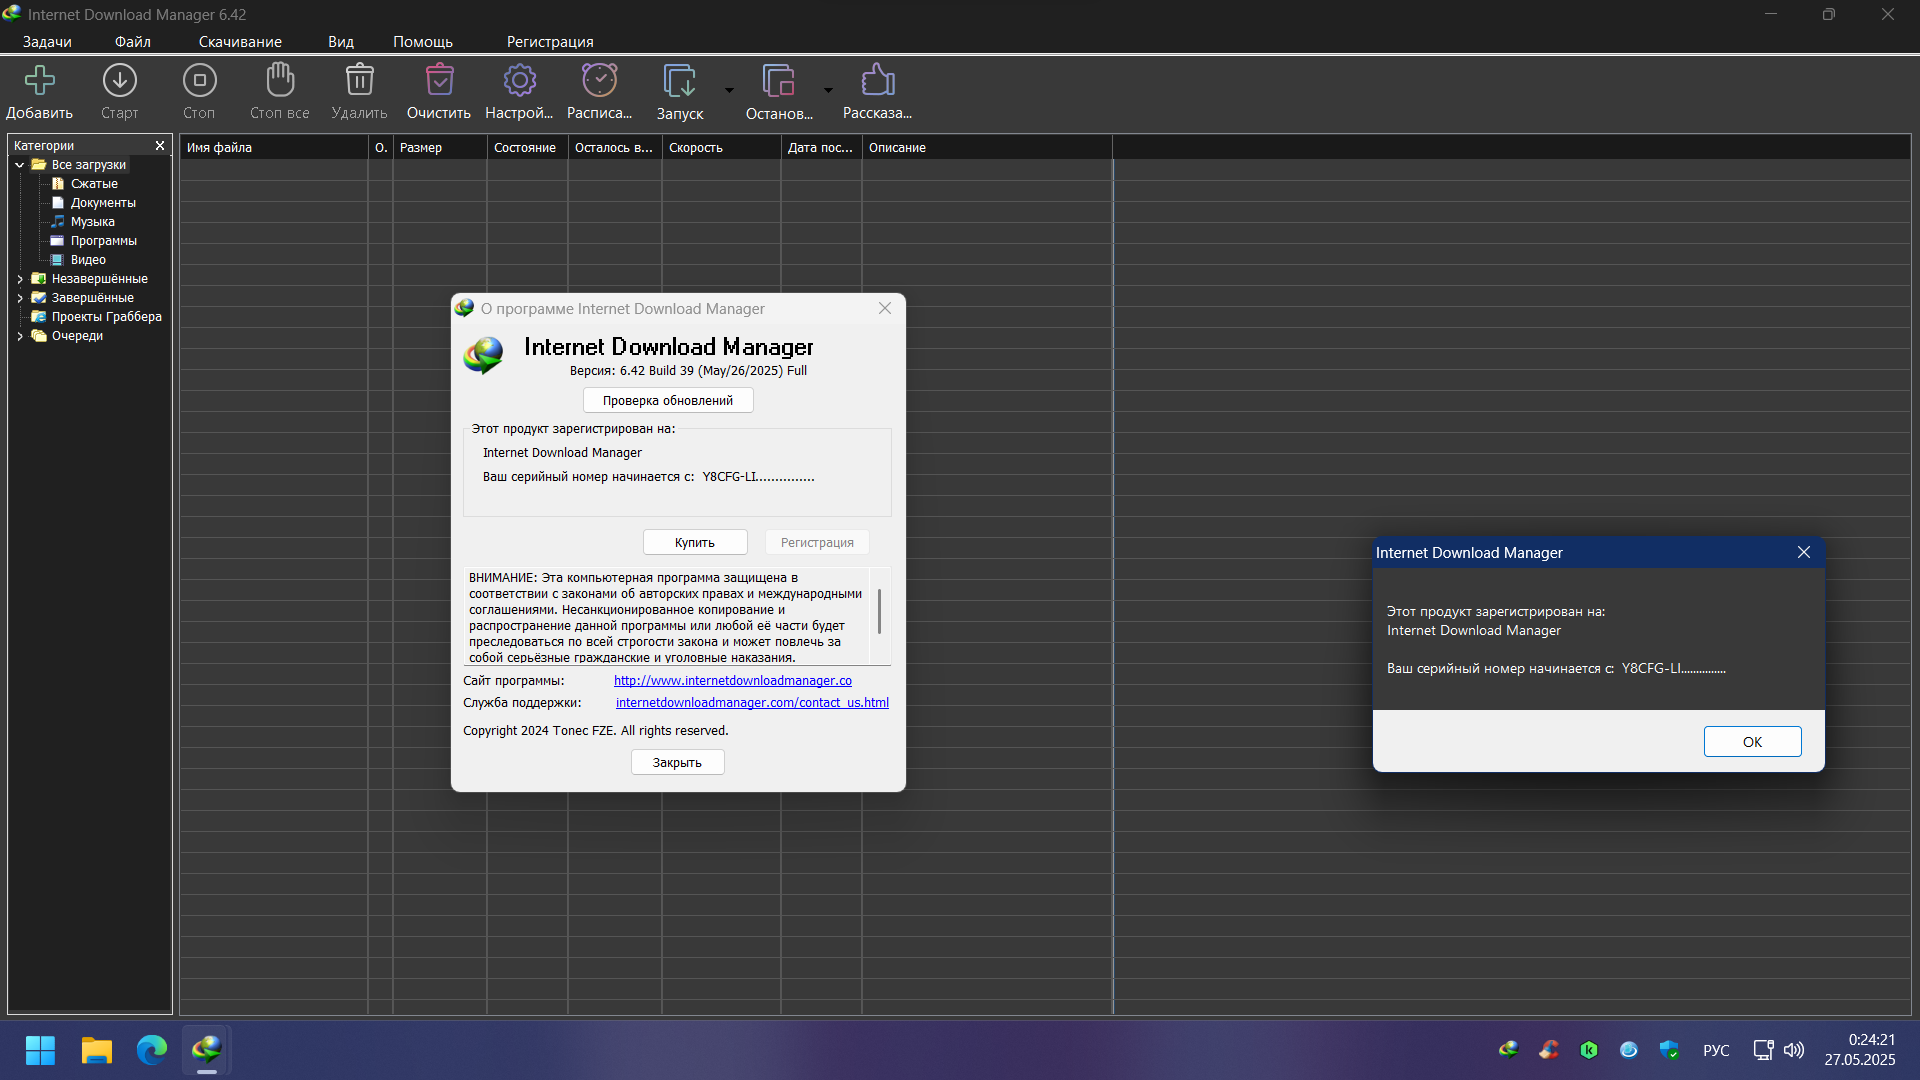Expand the Завершённые category
This screenshot has width=1920, height=1080.
click(x=20, y=298)
